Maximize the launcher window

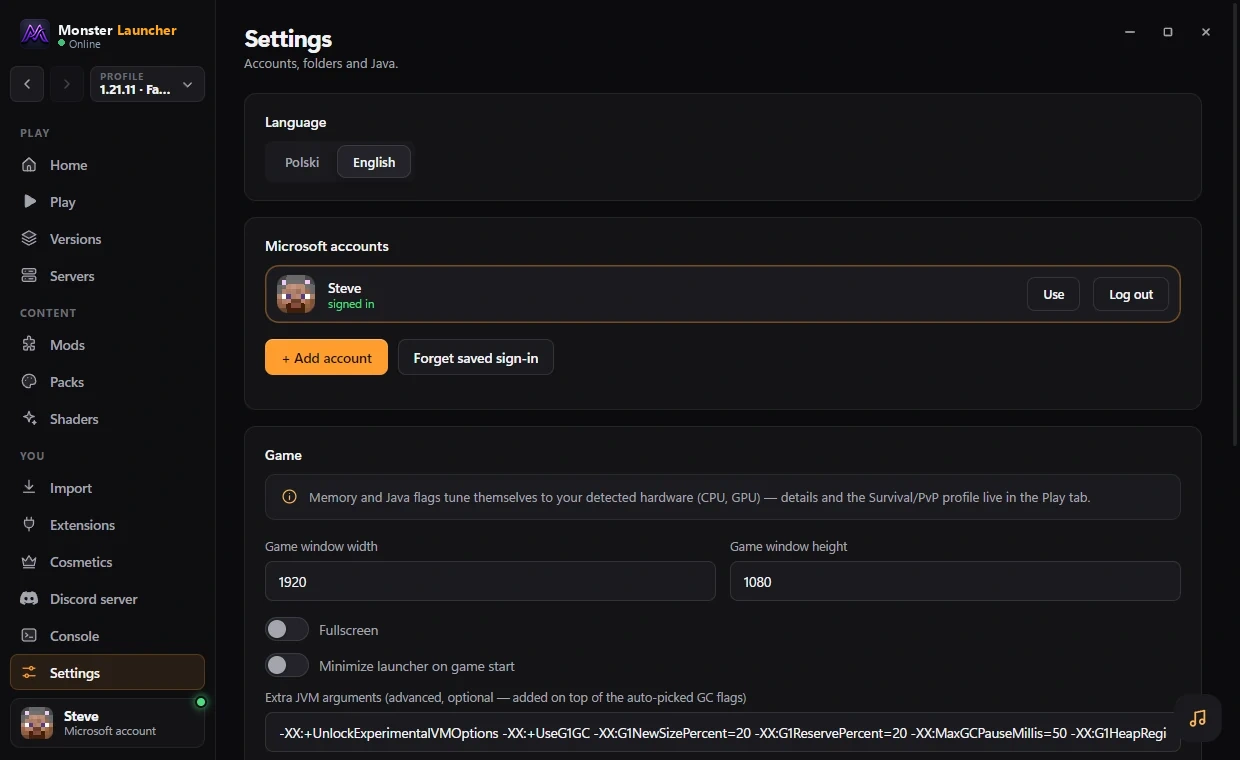pos(1168,32)
